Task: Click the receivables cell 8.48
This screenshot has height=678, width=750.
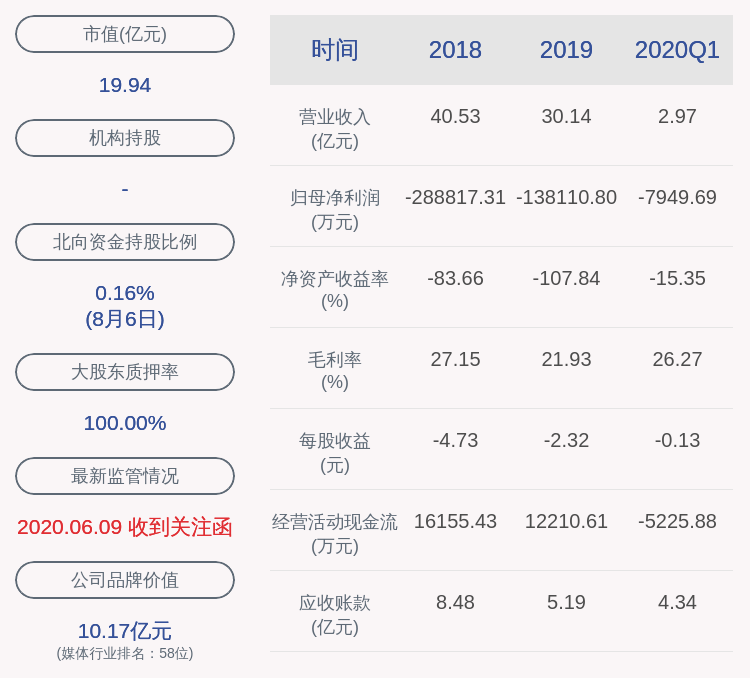Action: pos(455,602)
